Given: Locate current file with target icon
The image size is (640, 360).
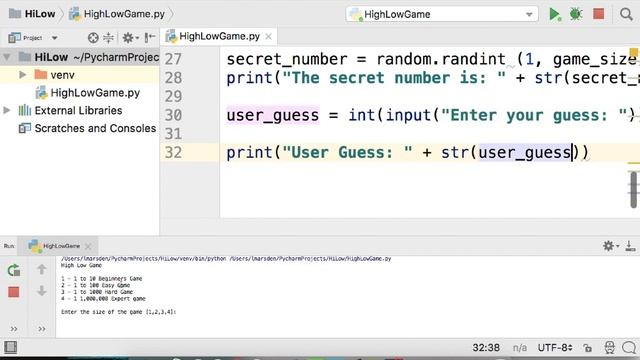Looking at the screenshot, I should (x=93, y=38).
